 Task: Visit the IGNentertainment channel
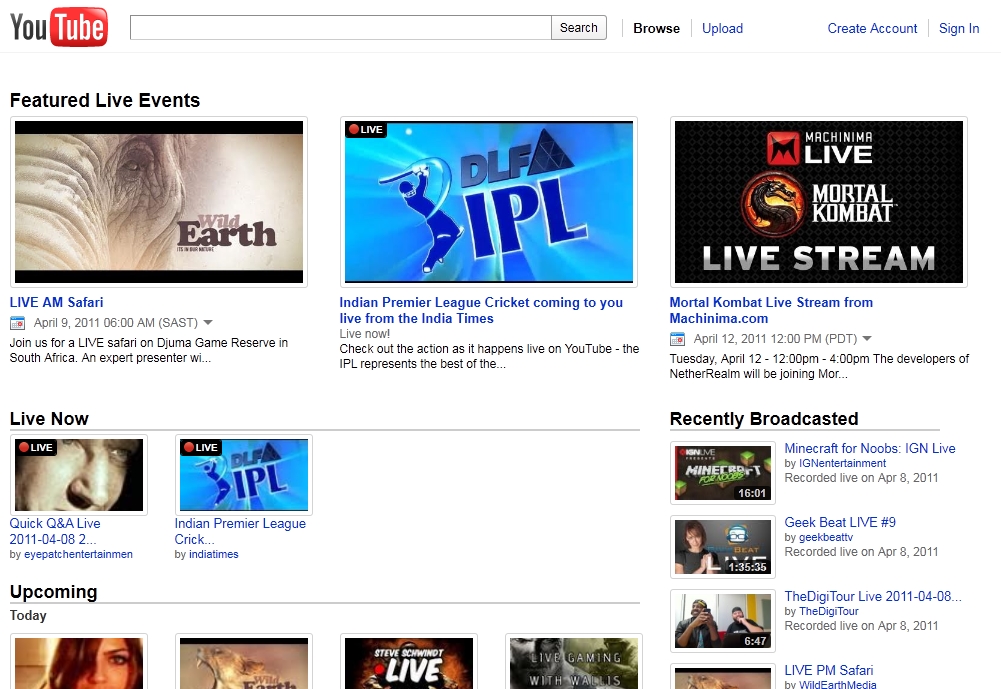click(843, 463)
